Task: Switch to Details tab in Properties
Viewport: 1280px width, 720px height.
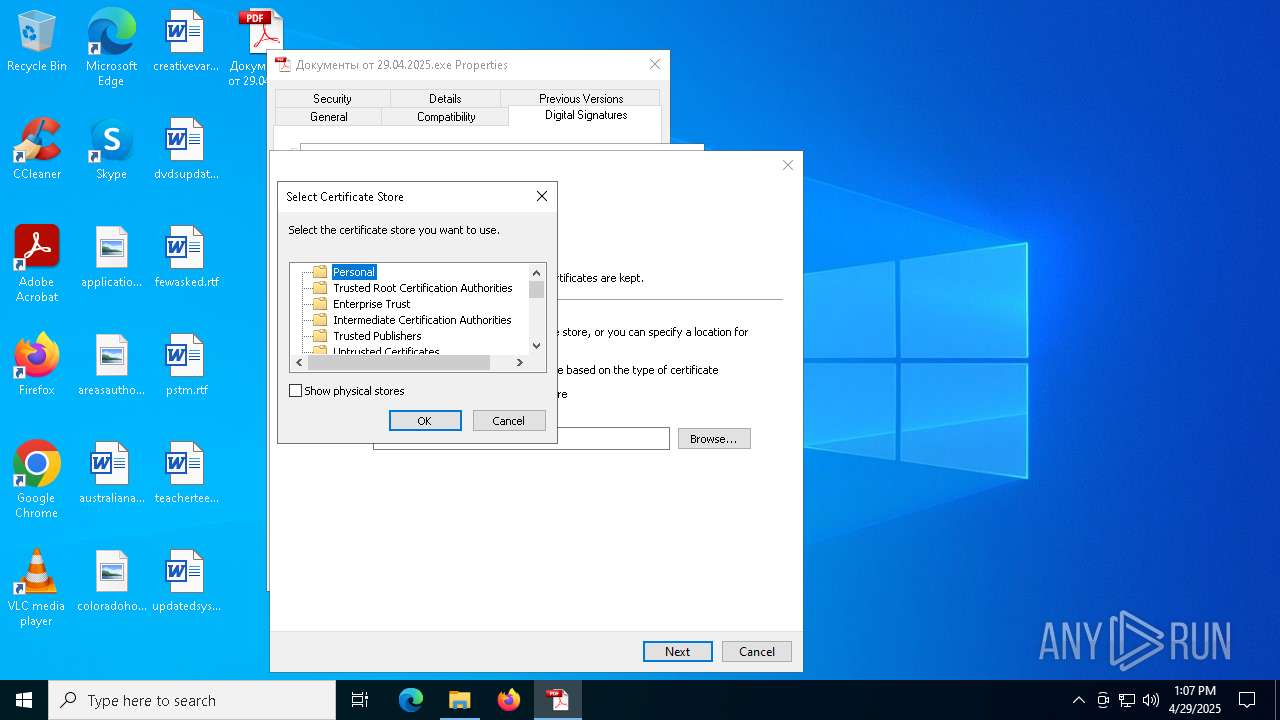Action: [x=445, y=98]
